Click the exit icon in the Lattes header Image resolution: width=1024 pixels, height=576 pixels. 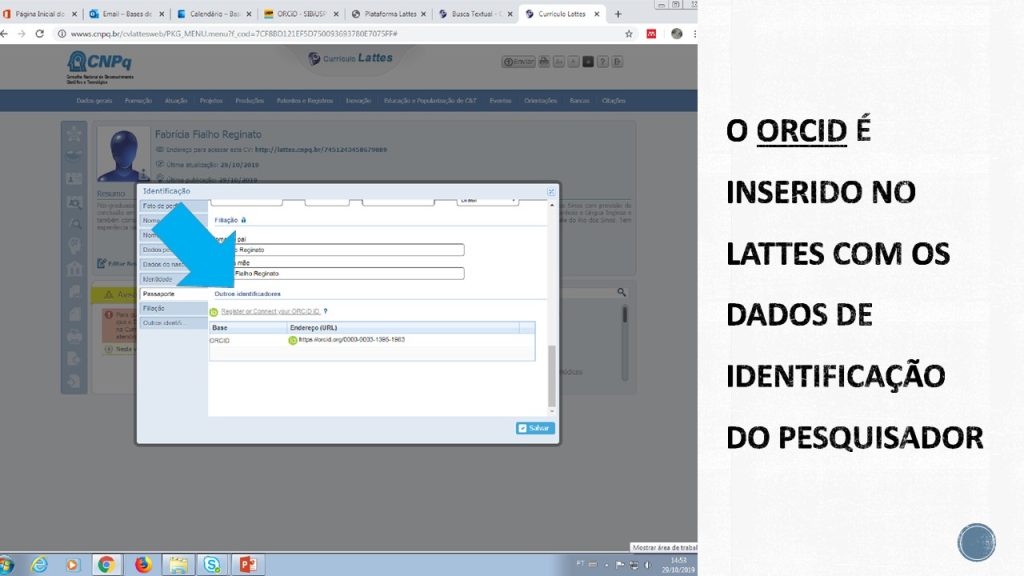click(x=617, y=61)
